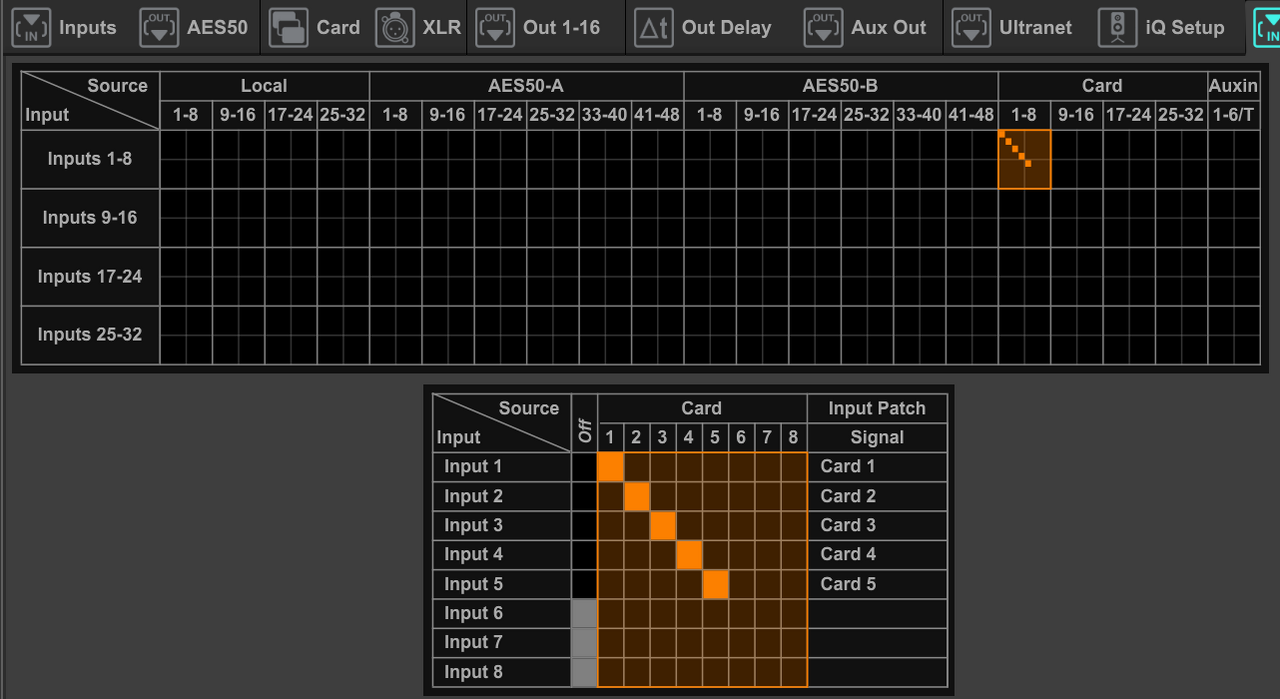The image size is (1280, 699).
Task: Select the Inputs 1-8 row
Action: click(90, 159)
